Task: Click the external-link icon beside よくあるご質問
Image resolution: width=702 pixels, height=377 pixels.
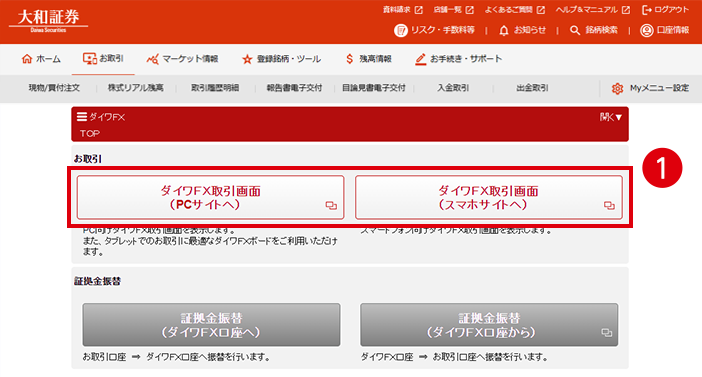Action: [x=541, y=10]
